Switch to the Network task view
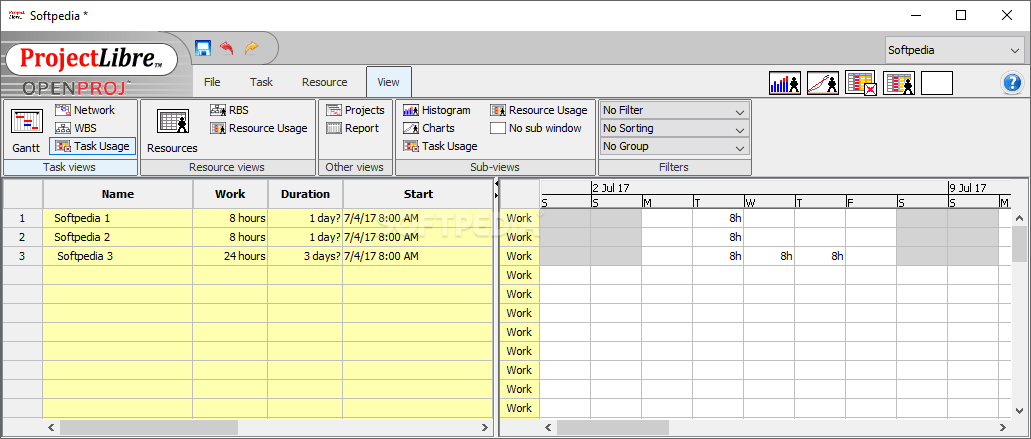1031x439 pixels. click(85, 110)
